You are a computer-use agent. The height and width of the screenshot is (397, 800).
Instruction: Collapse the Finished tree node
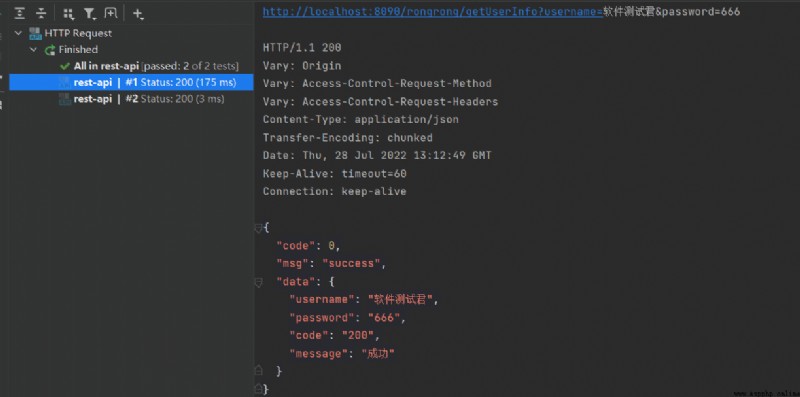(x=34, y=49)
